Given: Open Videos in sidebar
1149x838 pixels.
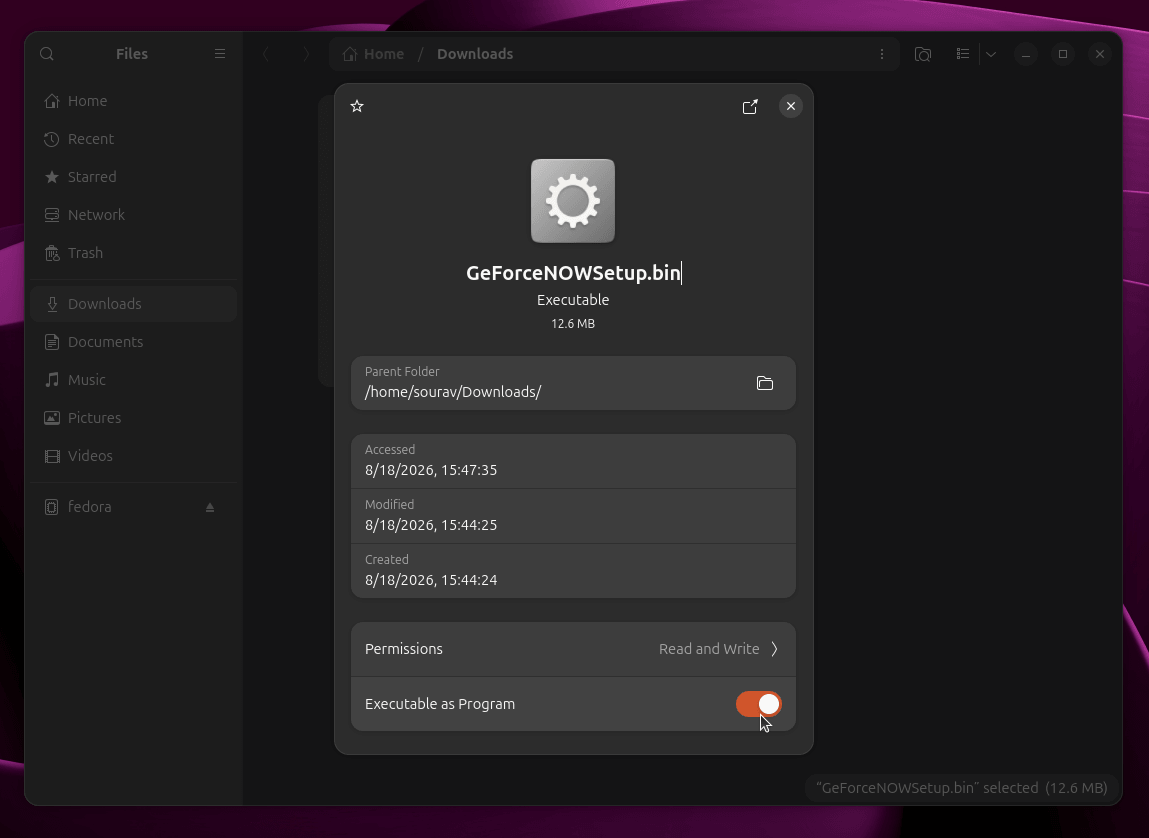Looking at the screenshot, I should coord(134,456).
